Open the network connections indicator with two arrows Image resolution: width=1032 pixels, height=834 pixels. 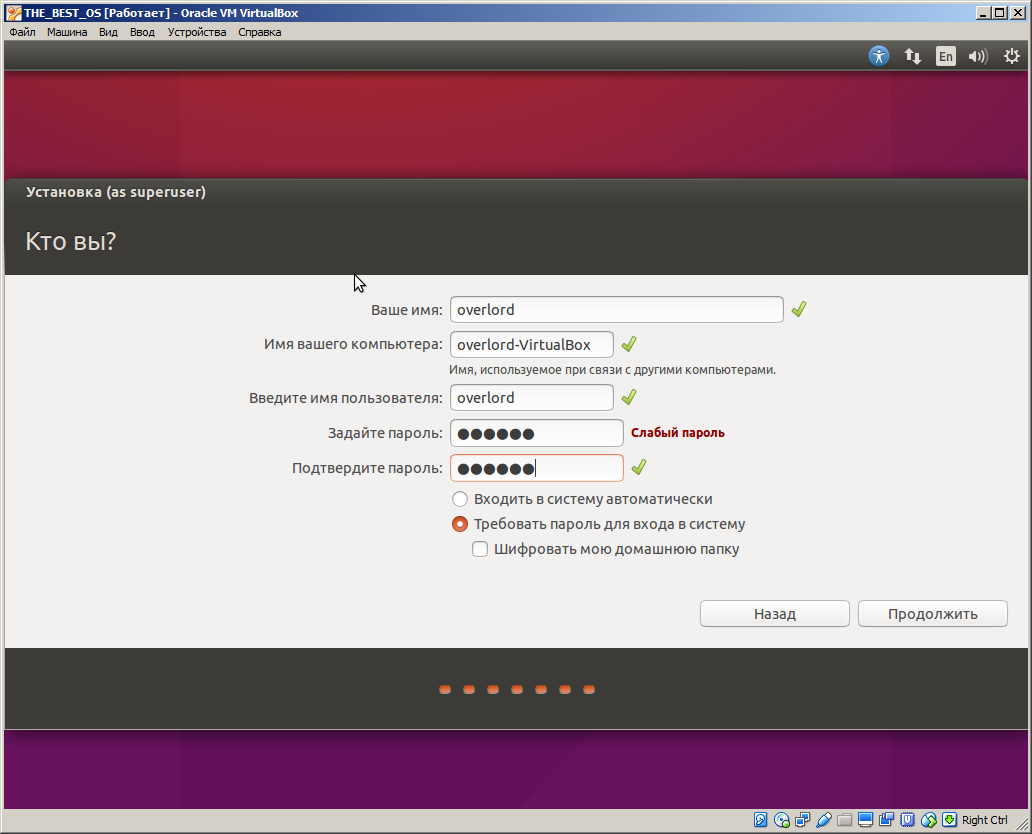click(912, 56)
